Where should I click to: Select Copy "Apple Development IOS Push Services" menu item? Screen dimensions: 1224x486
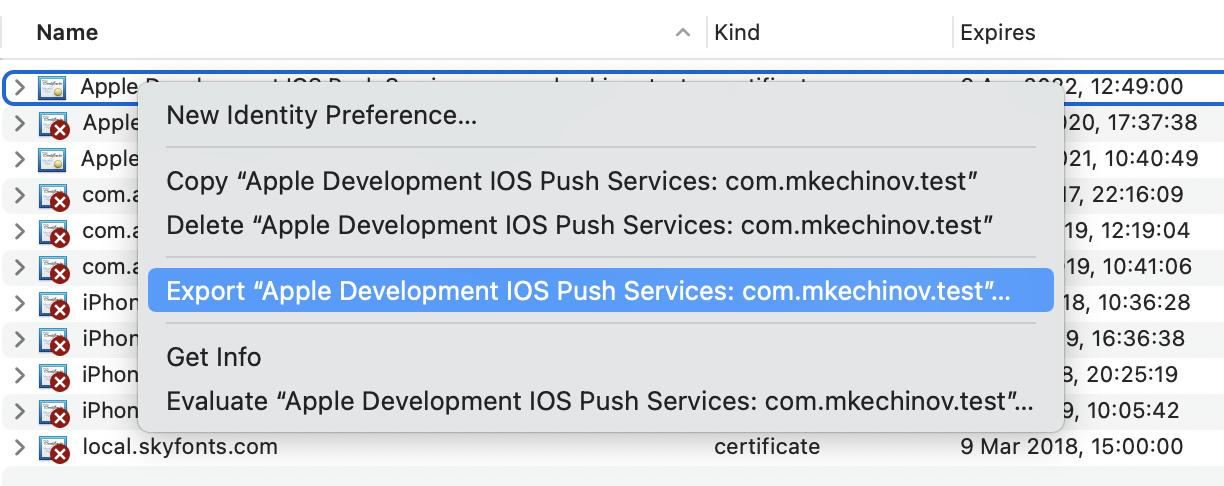pyautogui.click(x=571, y=181)
